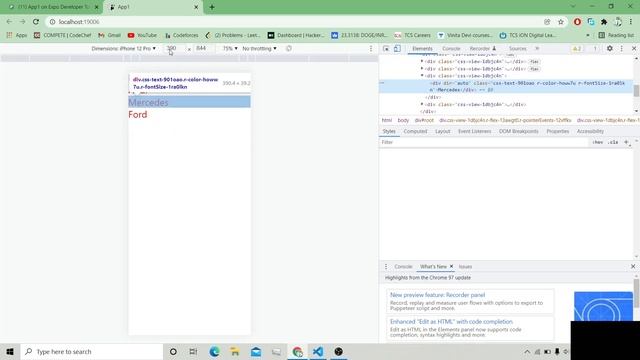Click the styles Filter input
The image size is (640, 360).
coord(484,142)
